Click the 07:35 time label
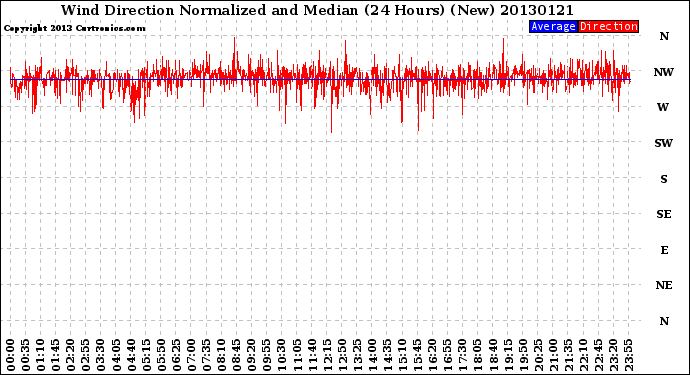This screenshot has height=375, width=690. 207,355
